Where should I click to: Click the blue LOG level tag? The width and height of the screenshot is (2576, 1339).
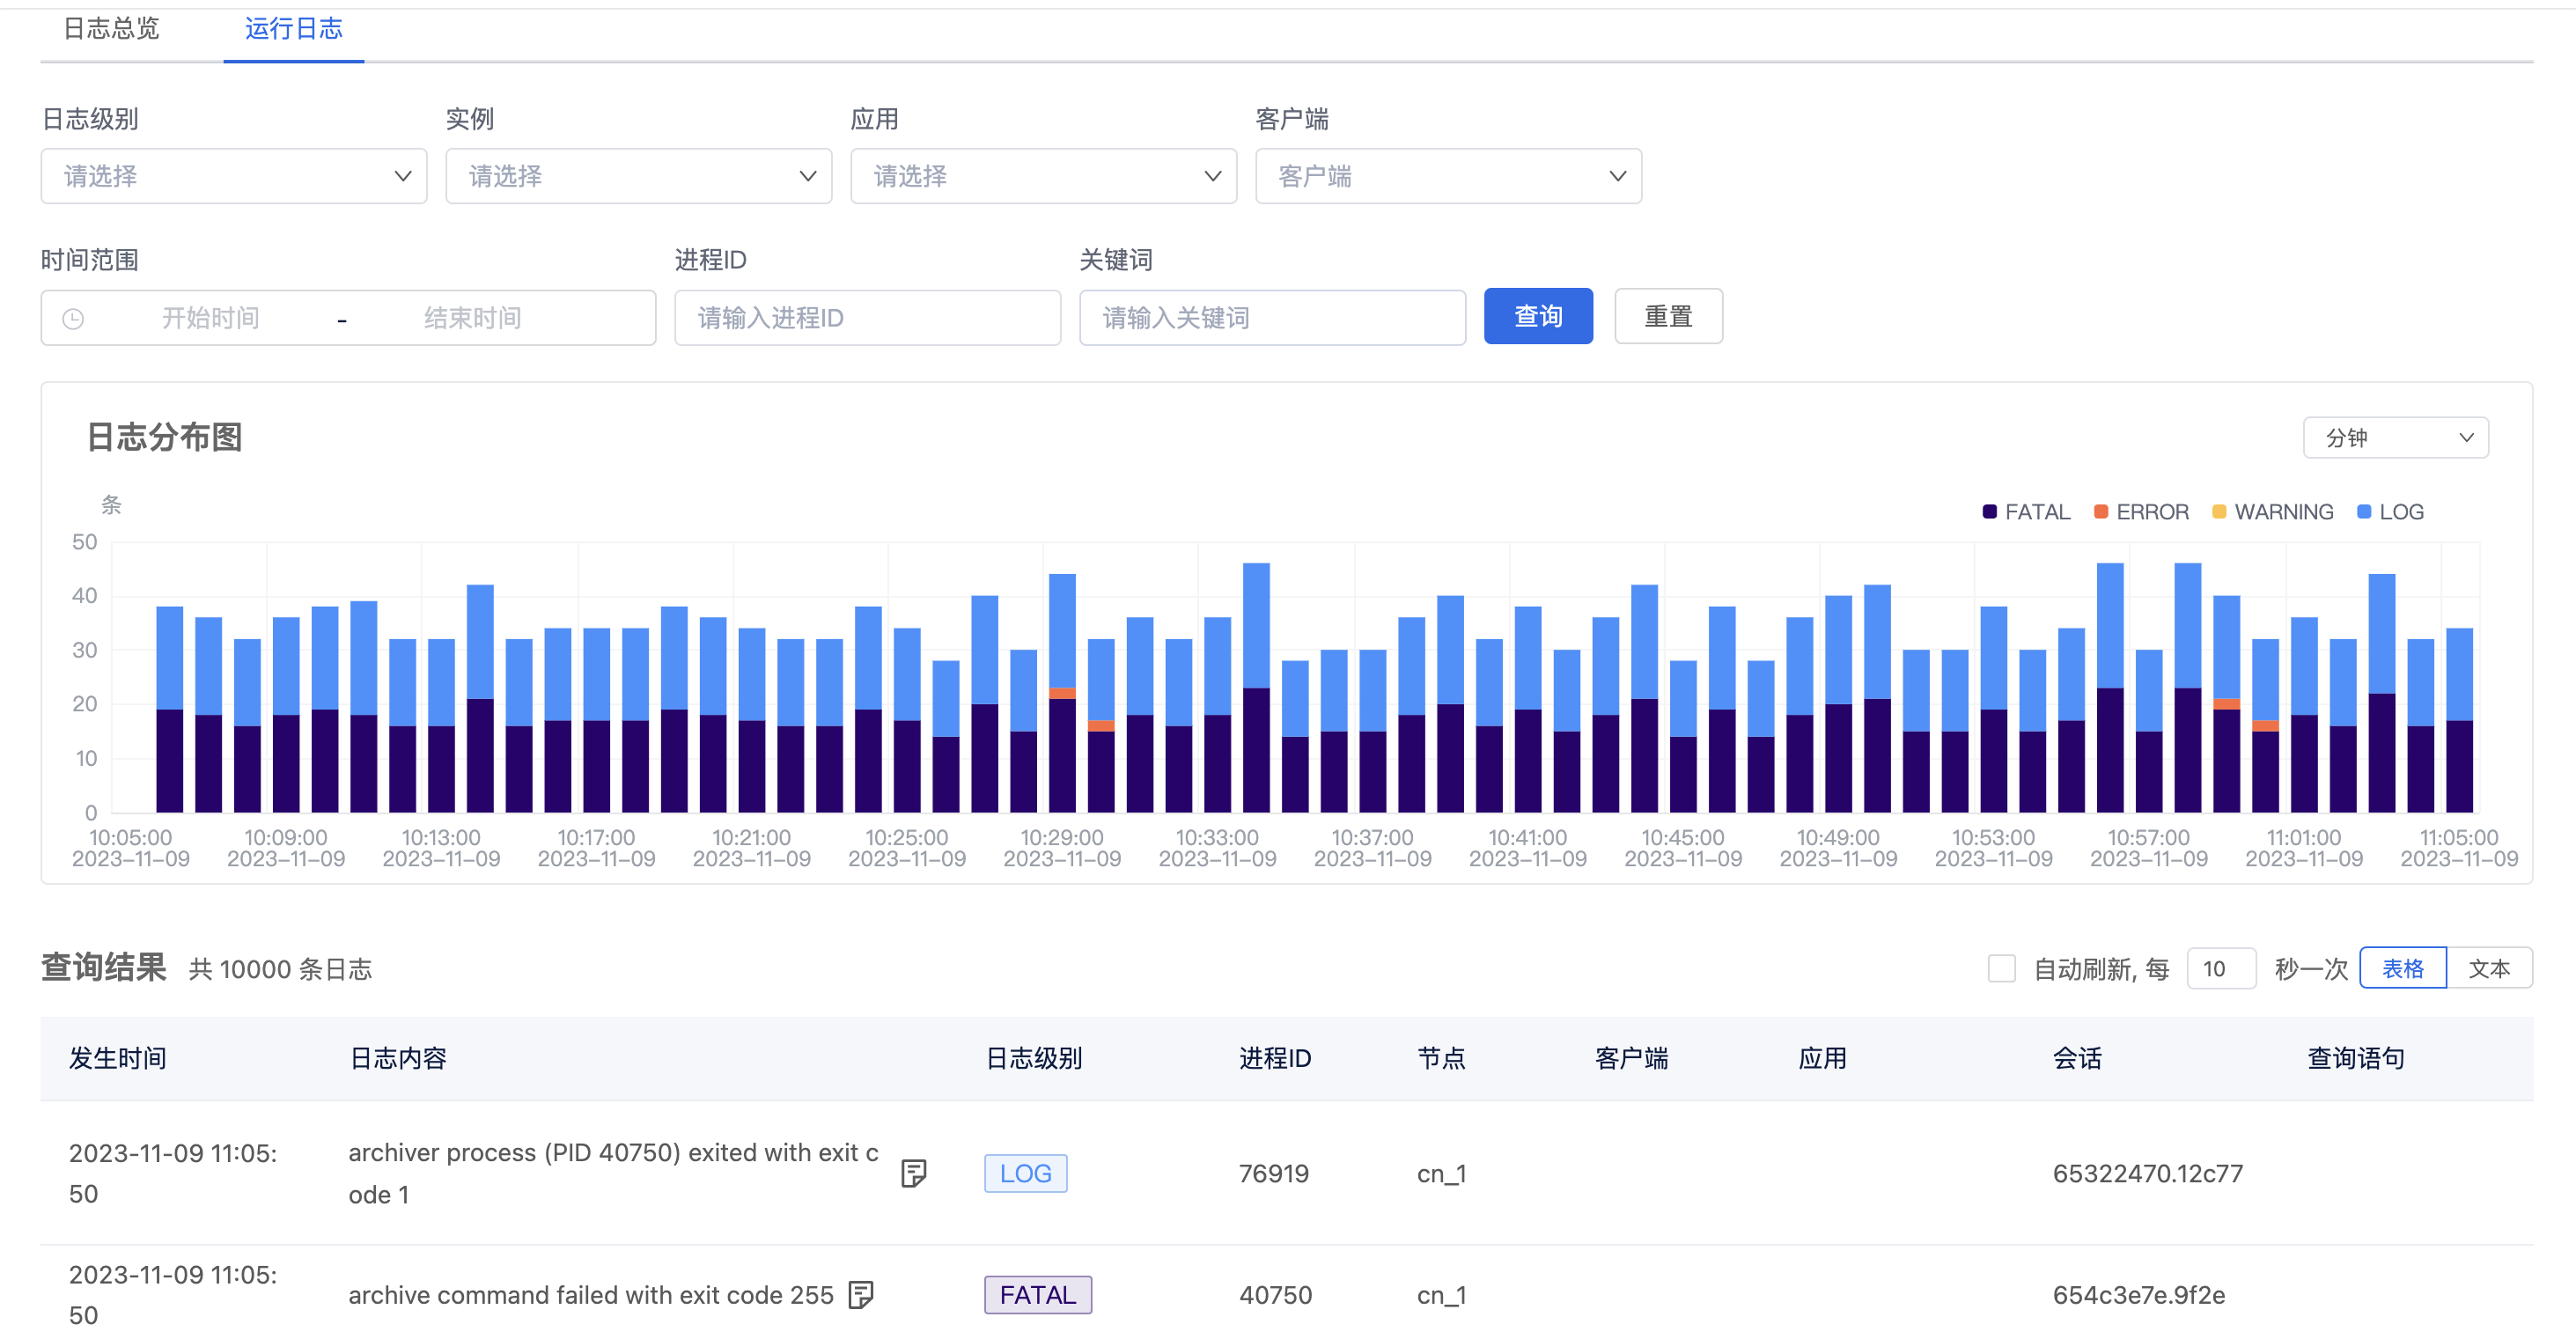pos(1025,1173)
